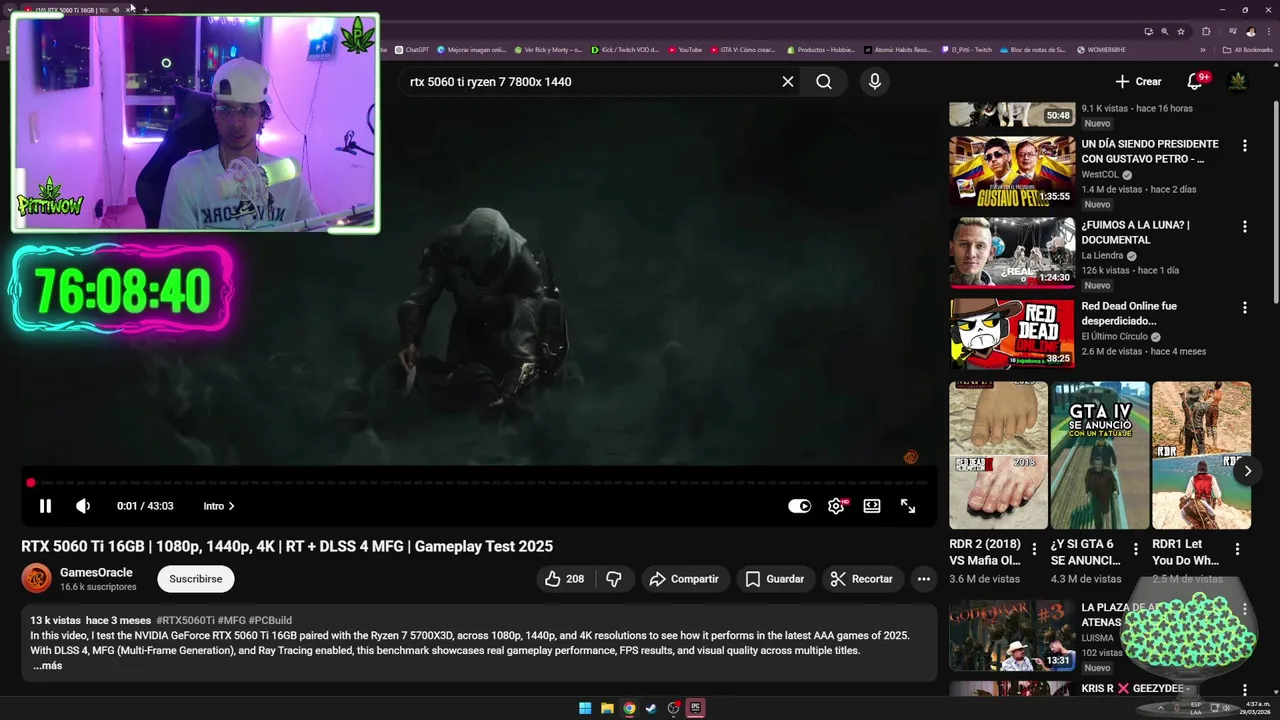Image resolution: width=1280 pixels, height=720 pixels.
Task: Open options for Y SI GTA 6 short
Action: pyautogui.click(x=1135, y=549)
